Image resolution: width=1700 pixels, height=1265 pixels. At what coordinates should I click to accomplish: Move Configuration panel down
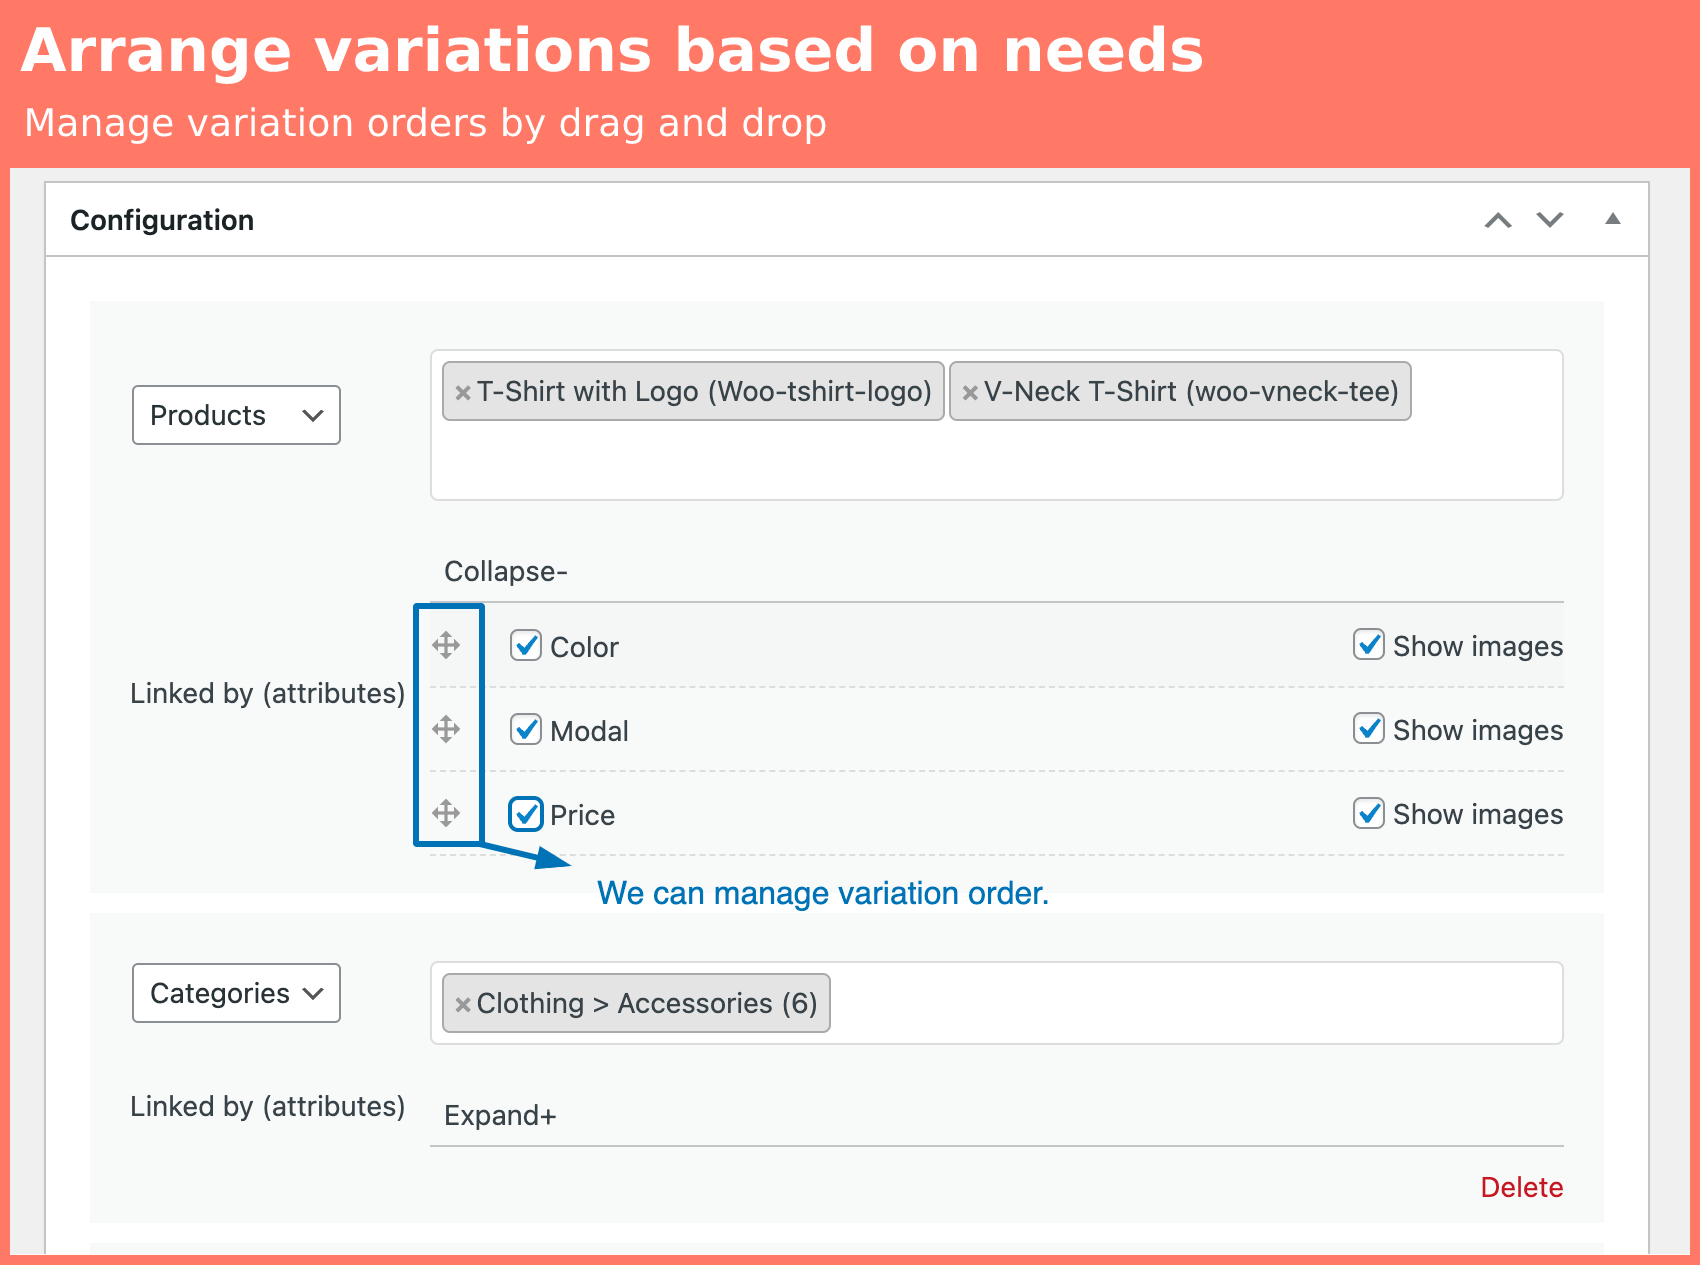(x=1550, y=220)
